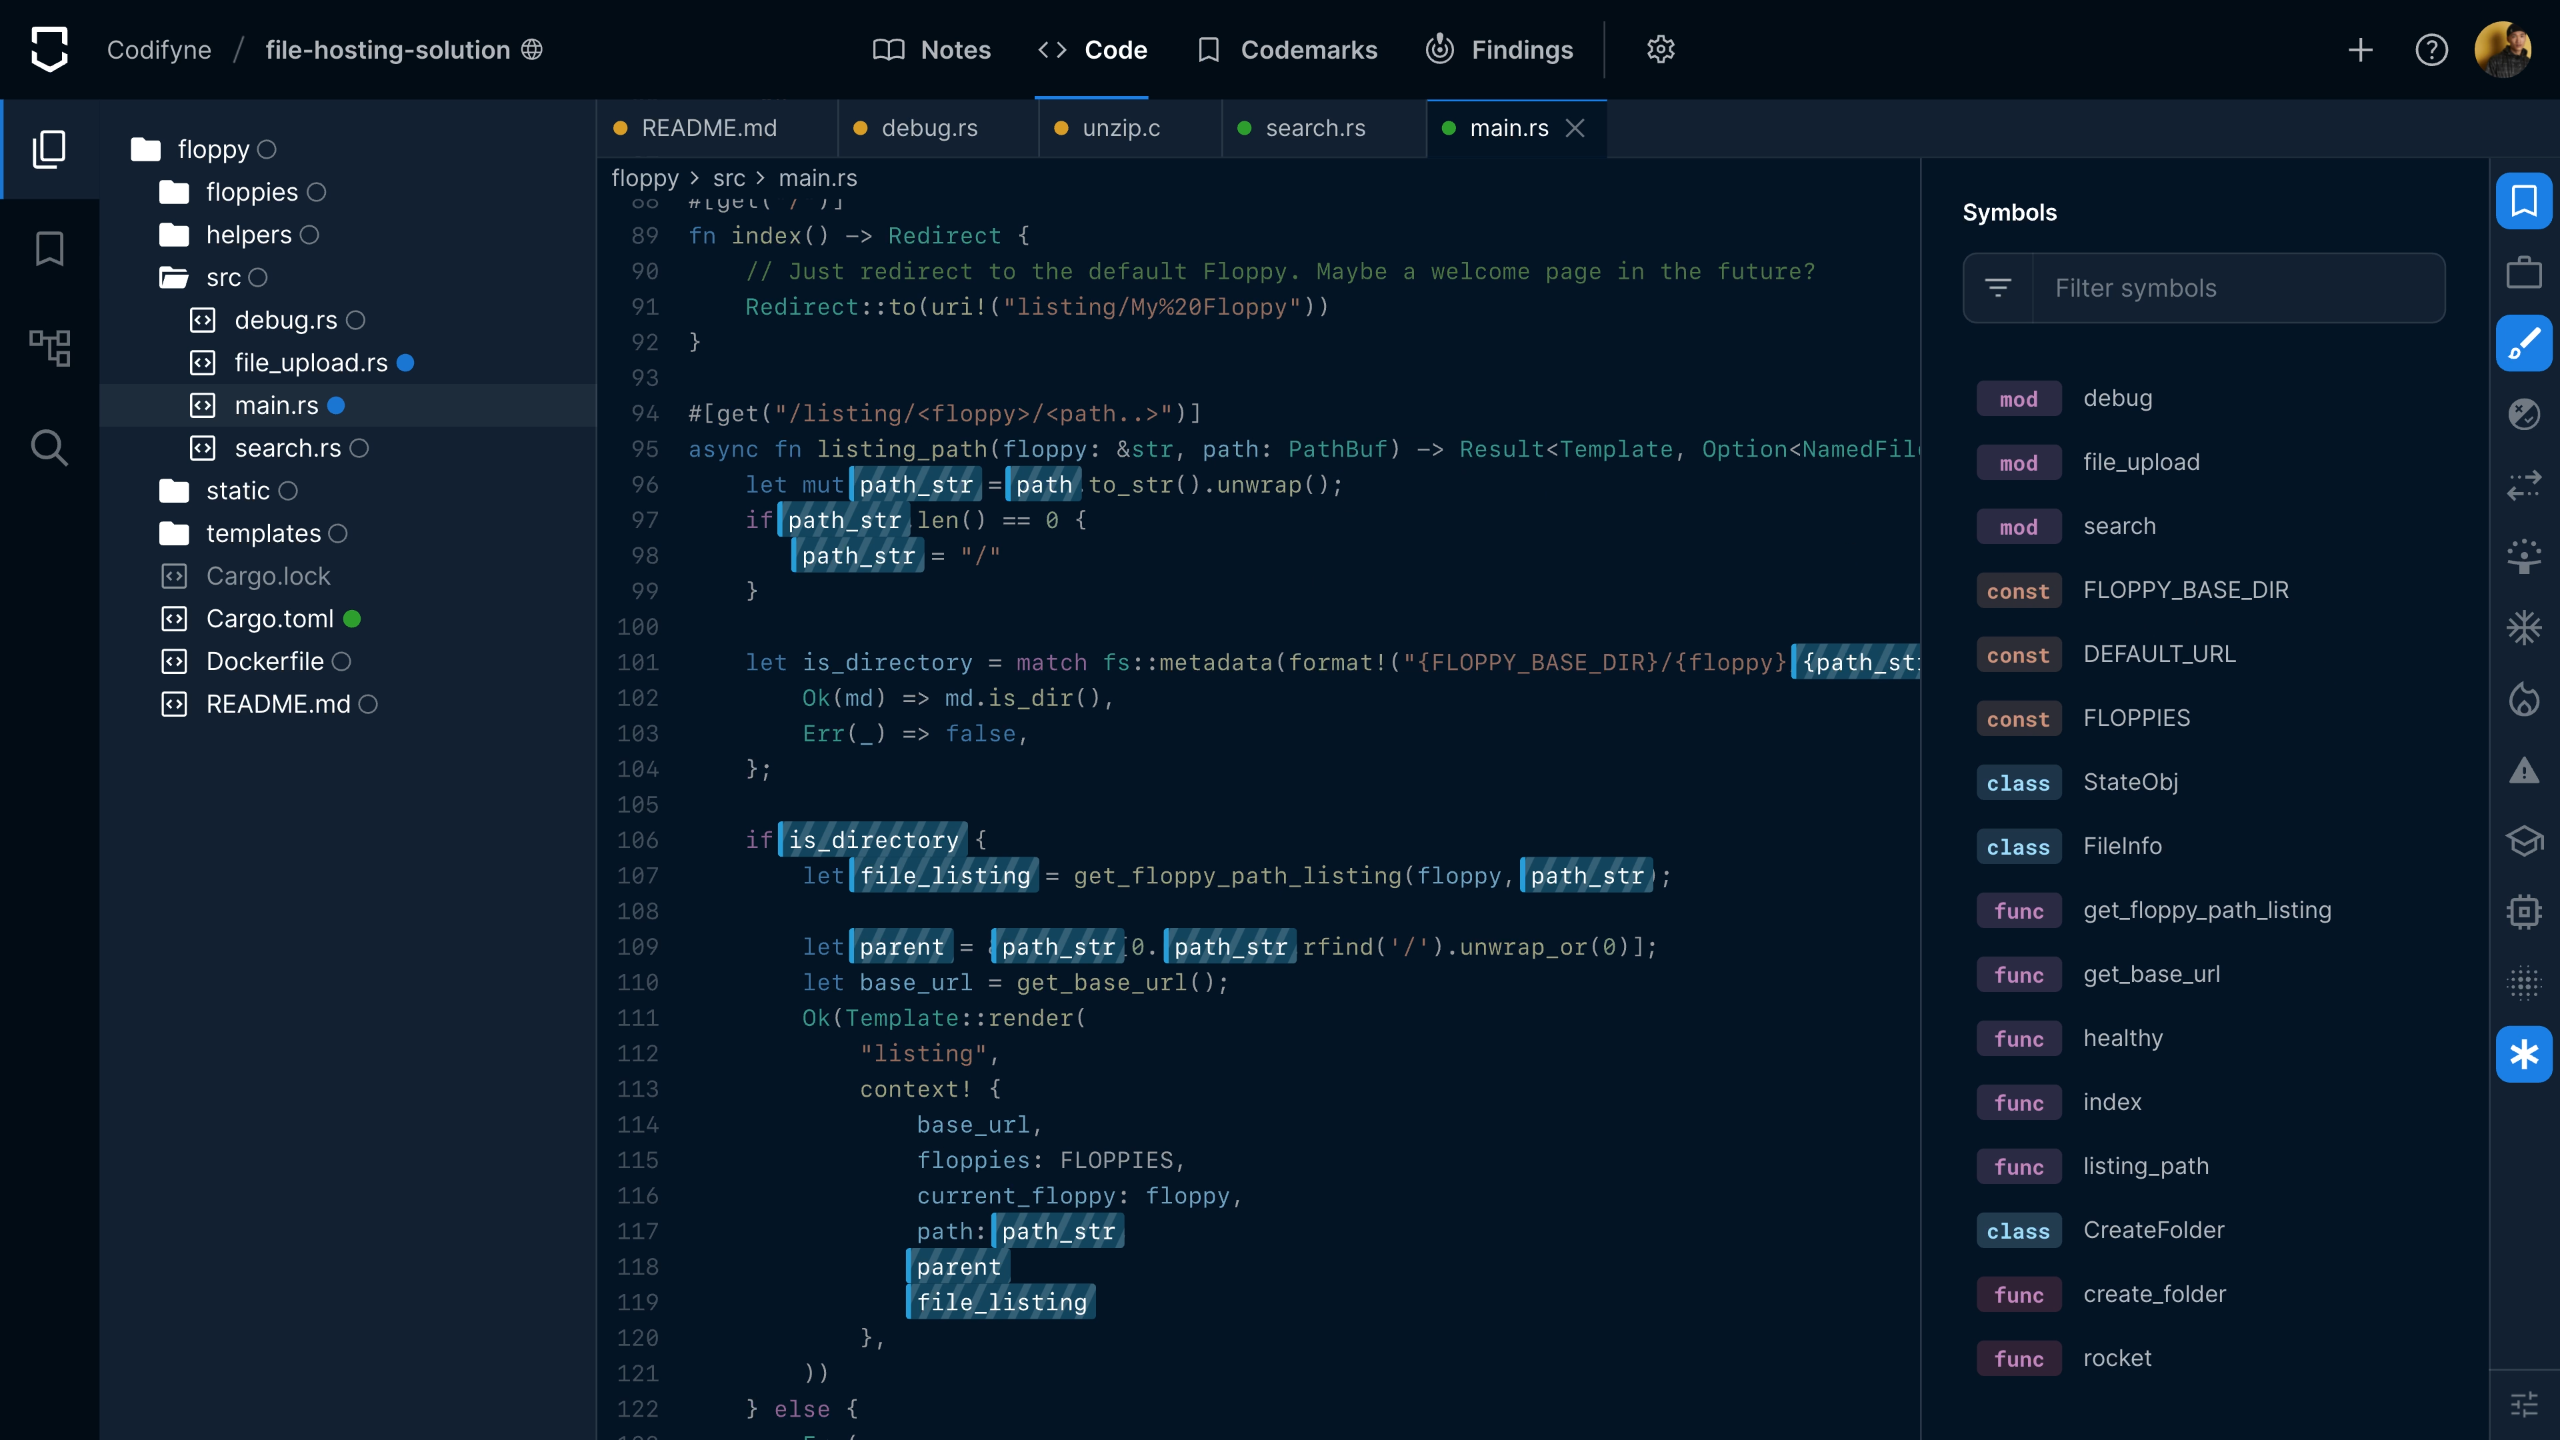
Task: Open the dependency tree view icon
Action: [49, 348]
